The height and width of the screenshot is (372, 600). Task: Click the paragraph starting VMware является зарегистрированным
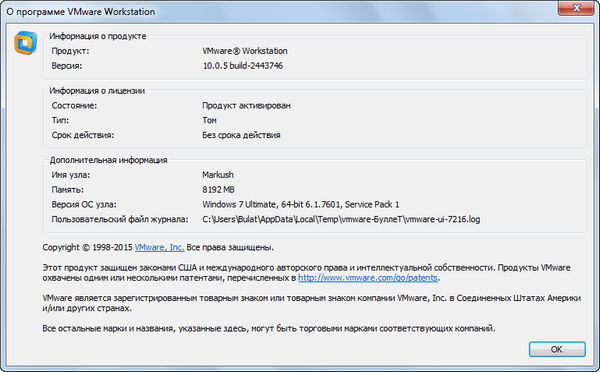click(x=312, y=303)
